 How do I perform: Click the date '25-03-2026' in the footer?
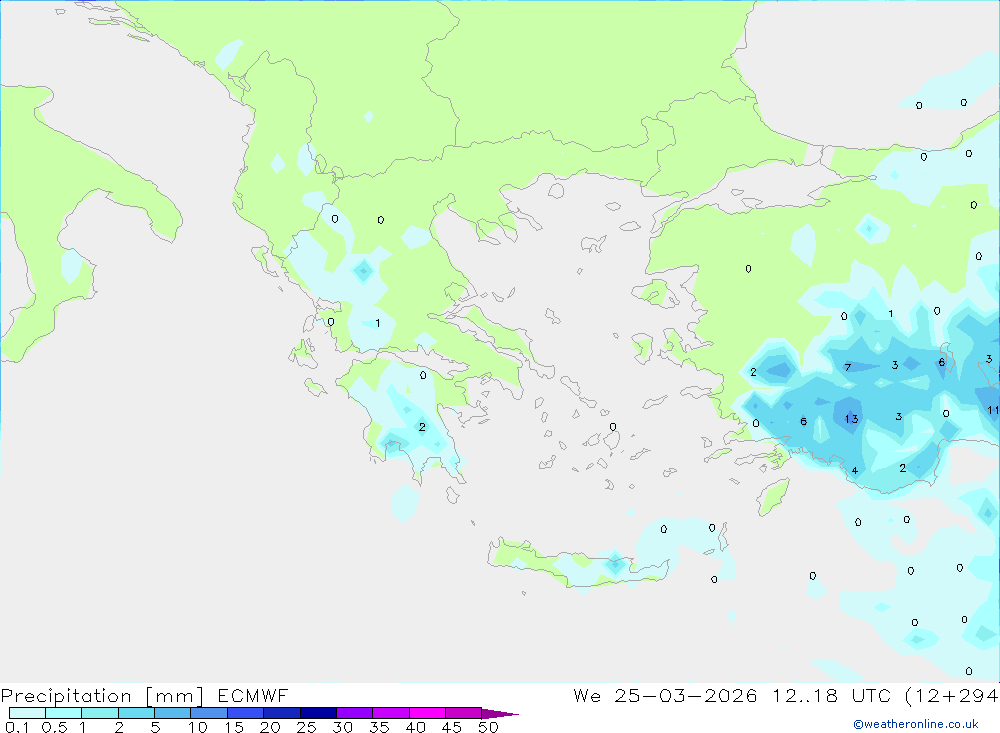pos(686,696)
